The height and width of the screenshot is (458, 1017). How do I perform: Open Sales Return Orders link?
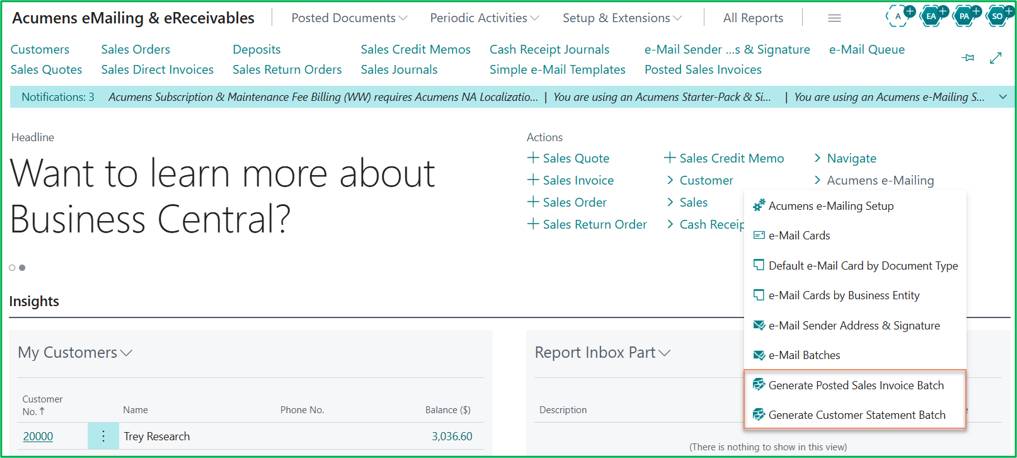(287, 69)
